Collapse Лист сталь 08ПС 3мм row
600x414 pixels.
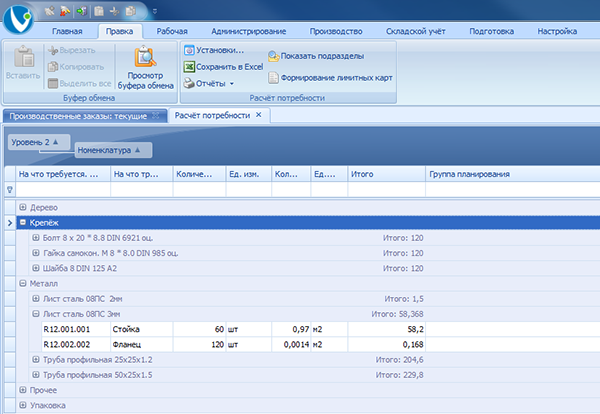coord(36,313)
